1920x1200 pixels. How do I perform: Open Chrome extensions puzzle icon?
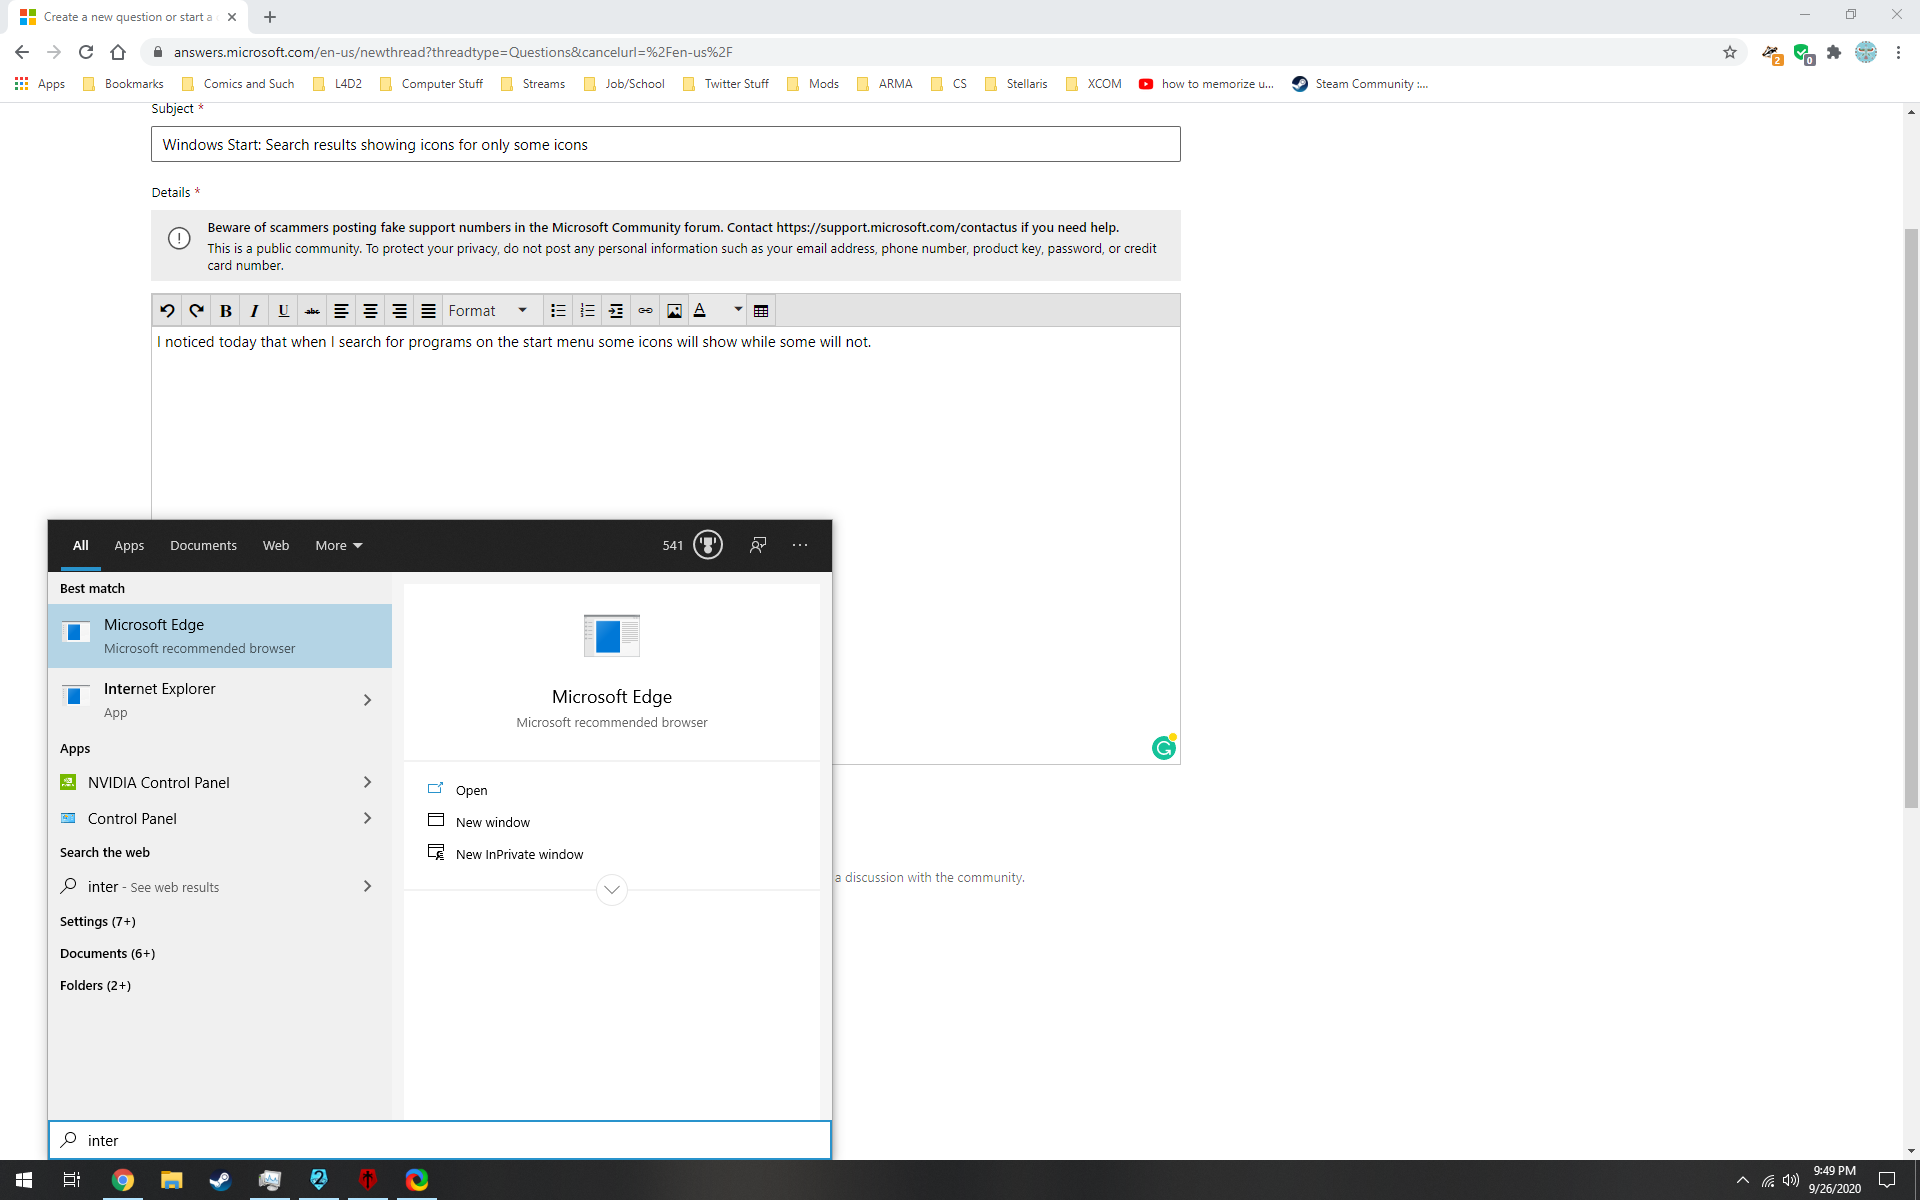1834,52
